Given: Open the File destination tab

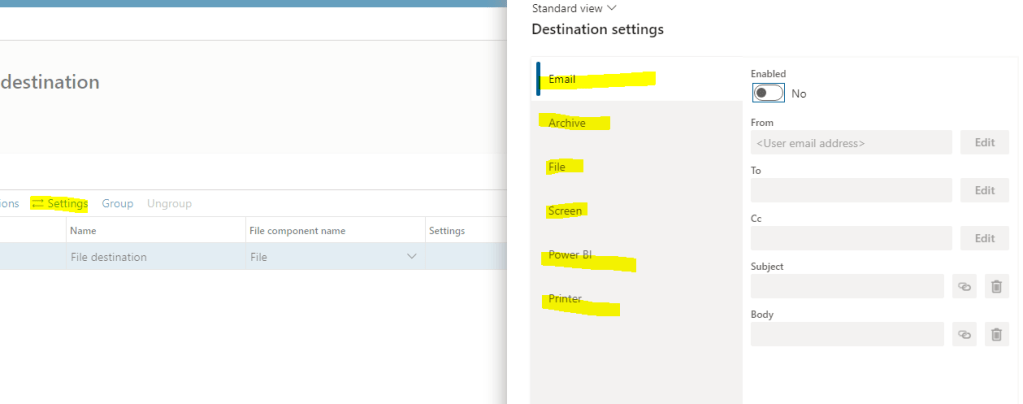Looking at the screenshot, I should [557, 167].
